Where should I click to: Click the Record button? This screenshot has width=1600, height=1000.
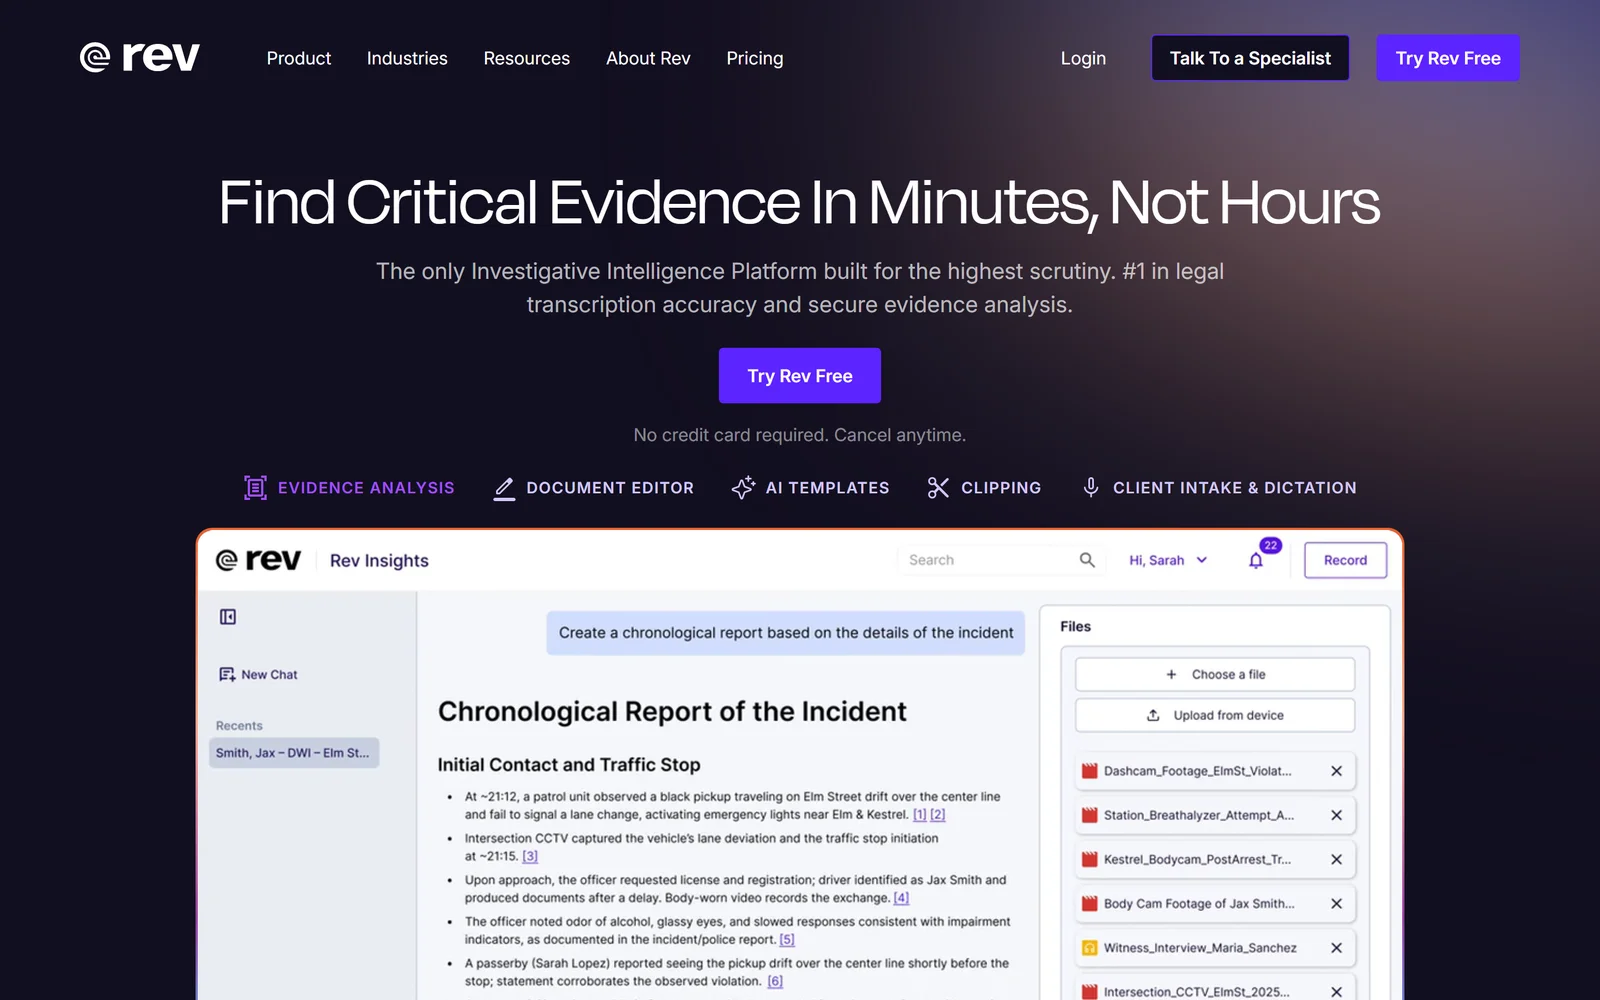(1345, 560)
